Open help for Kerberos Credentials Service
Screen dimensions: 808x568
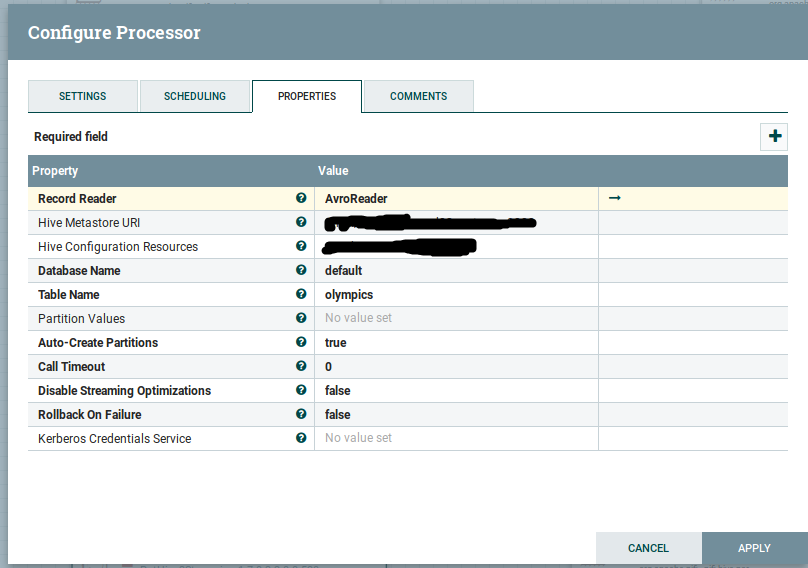coord(301,438)
